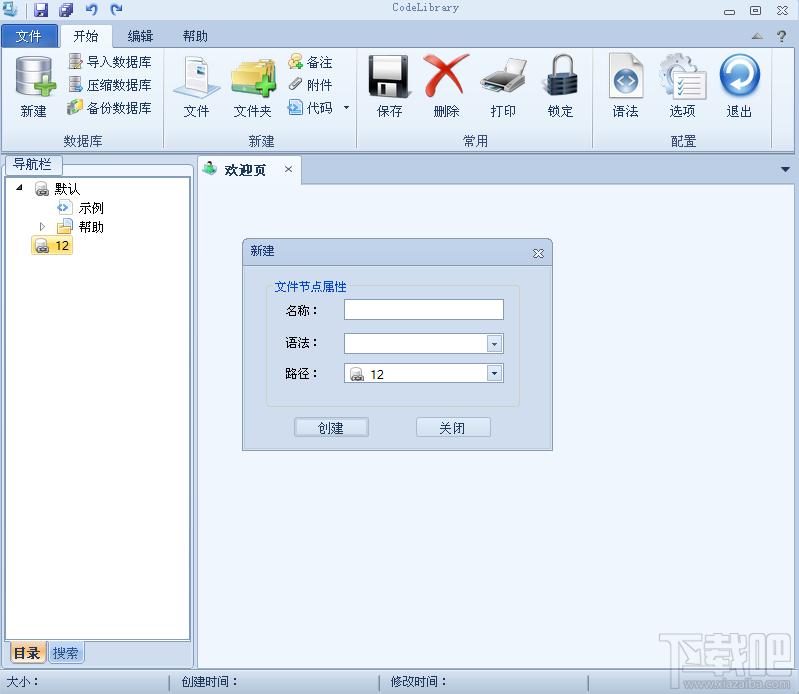Screen dimensions: 799x694
Task: Create a new folder (文件夹)
Action: (x=253, y=87)
